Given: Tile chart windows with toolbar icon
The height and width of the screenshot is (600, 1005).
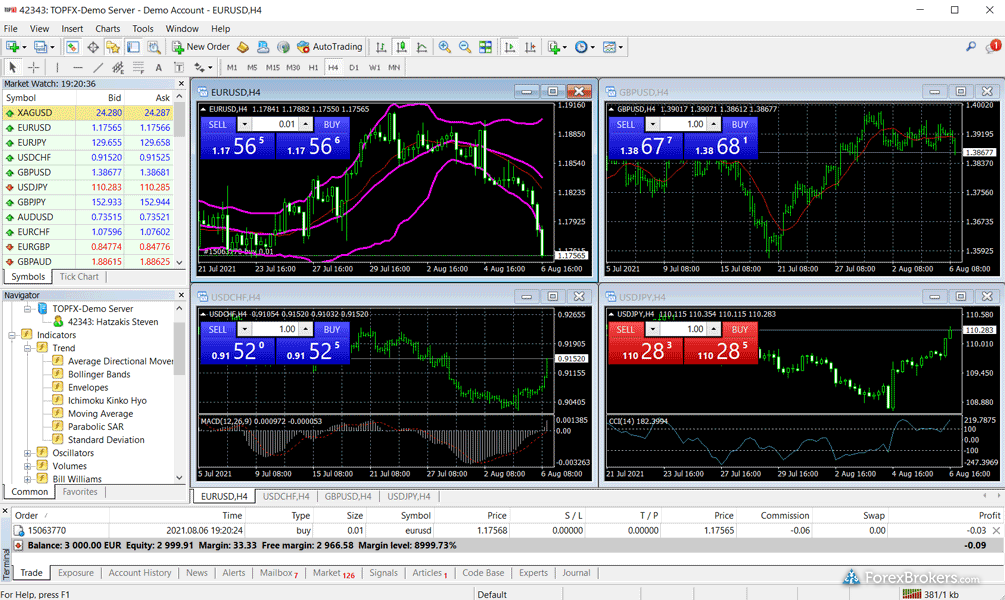Looking at the screenshot, I should [x=485, y=47].
